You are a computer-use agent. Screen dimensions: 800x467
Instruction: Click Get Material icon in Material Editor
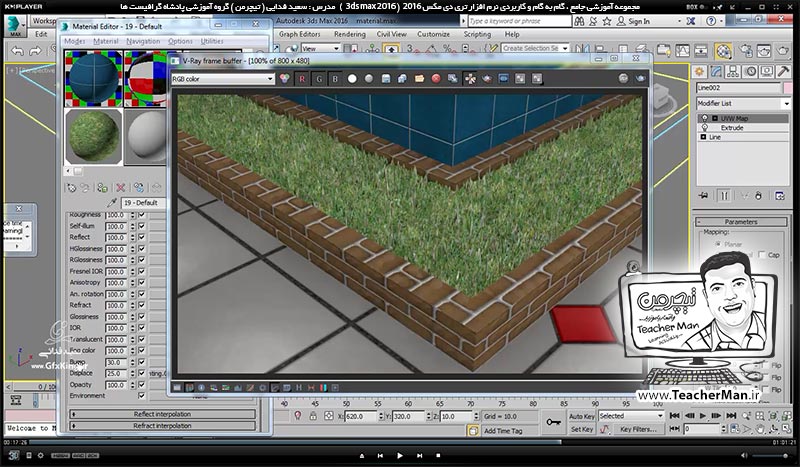pos(71,188)
